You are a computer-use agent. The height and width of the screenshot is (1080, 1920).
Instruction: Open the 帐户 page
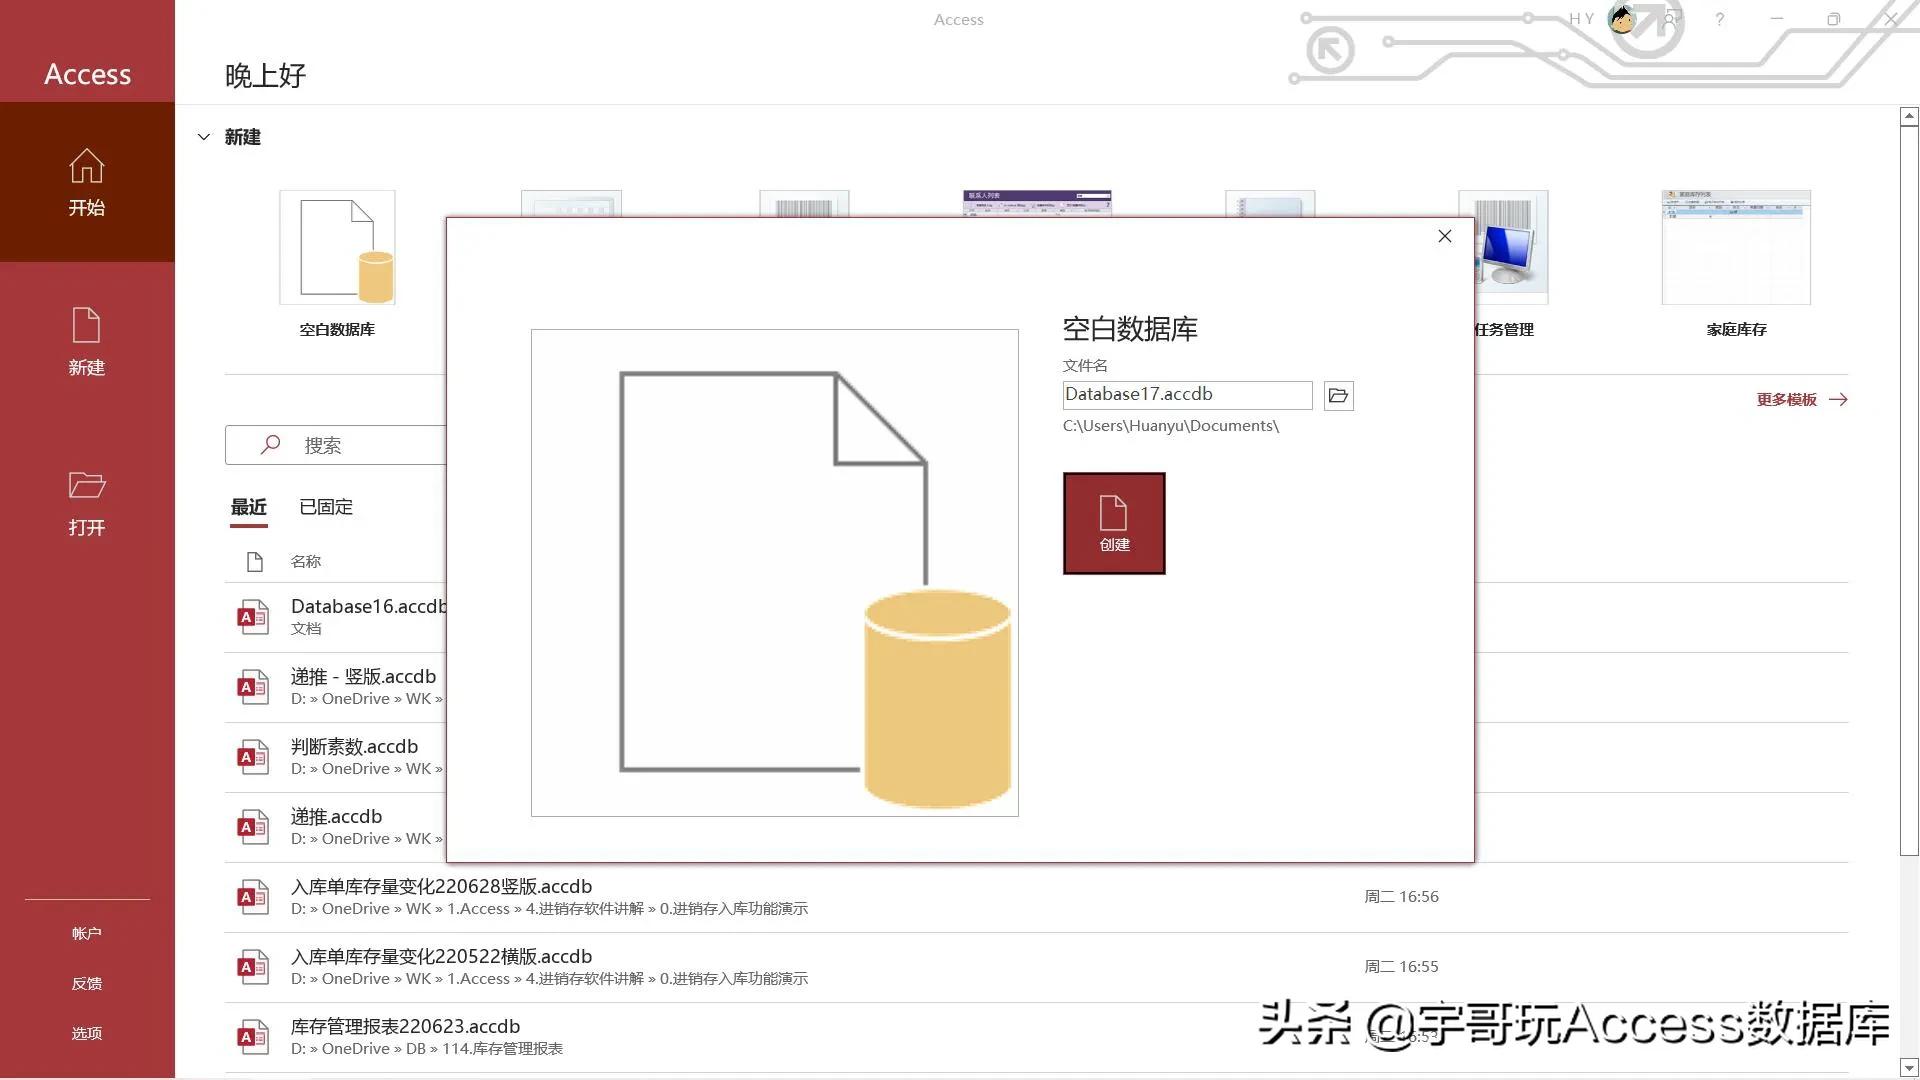(87, 933)
